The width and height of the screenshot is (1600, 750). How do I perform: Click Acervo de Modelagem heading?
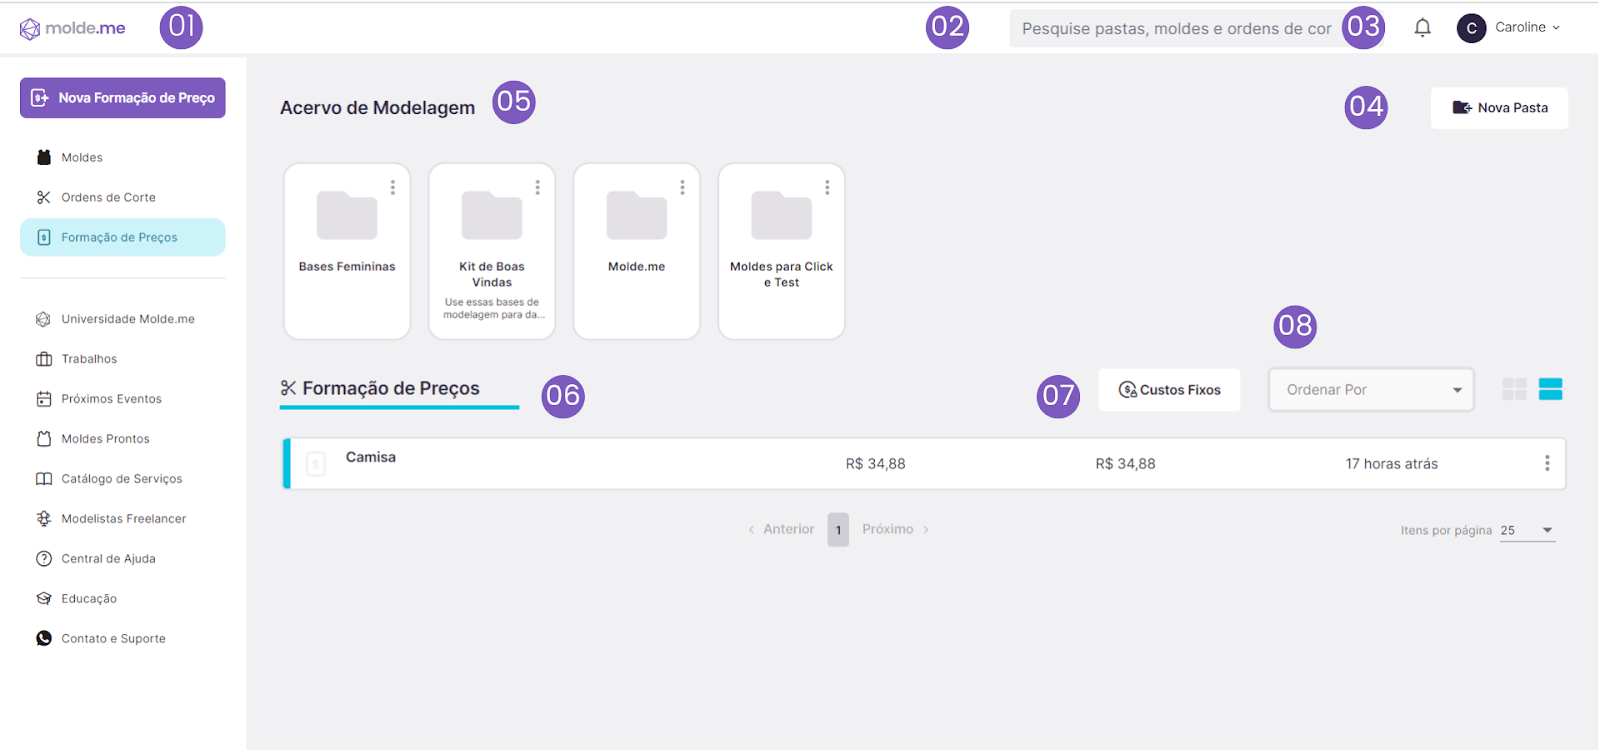(378, 108)
